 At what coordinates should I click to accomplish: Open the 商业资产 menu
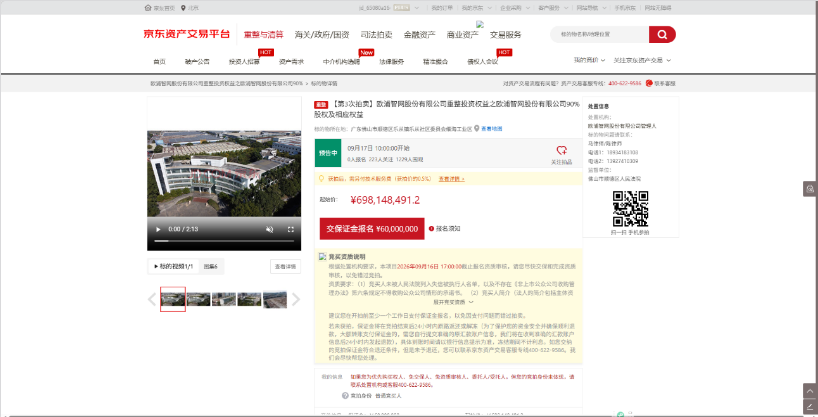462,34
